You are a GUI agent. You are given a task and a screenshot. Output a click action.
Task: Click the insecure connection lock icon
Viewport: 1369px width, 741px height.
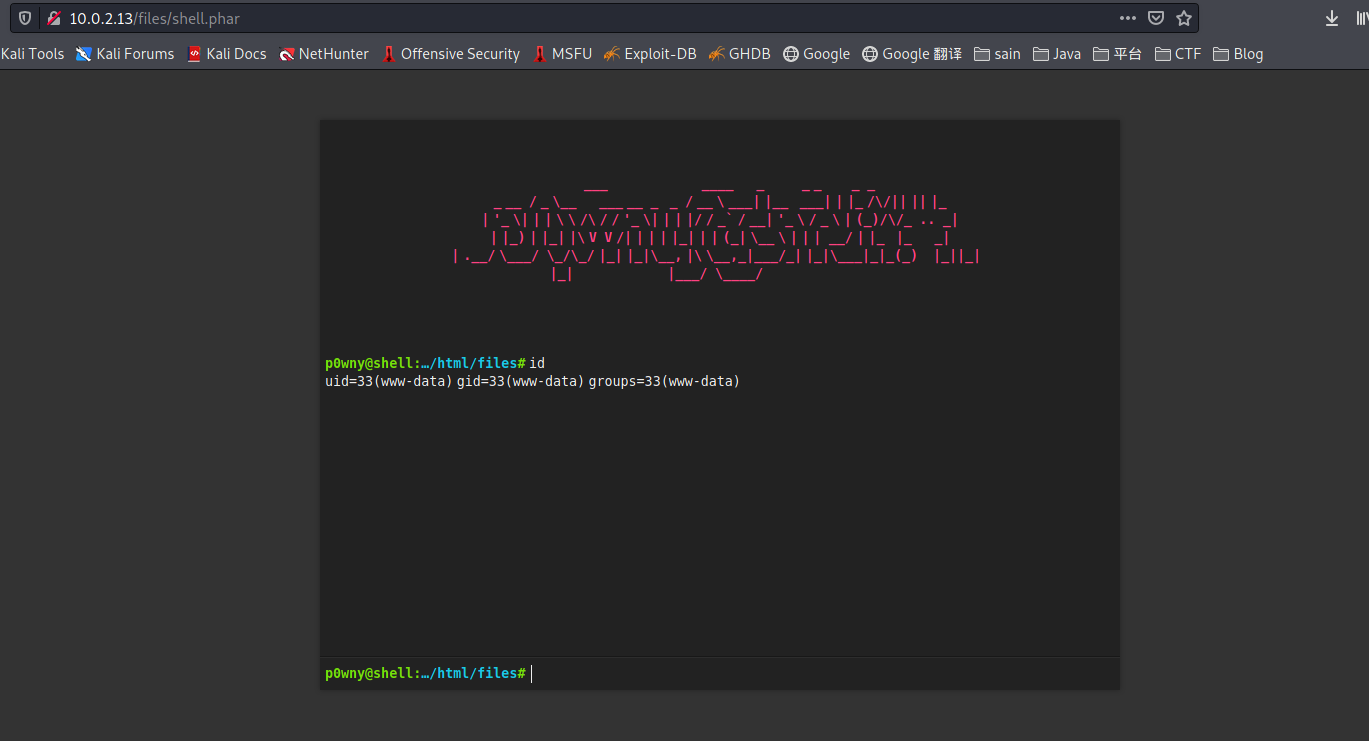pyautogui.click(x=54, y=18)
